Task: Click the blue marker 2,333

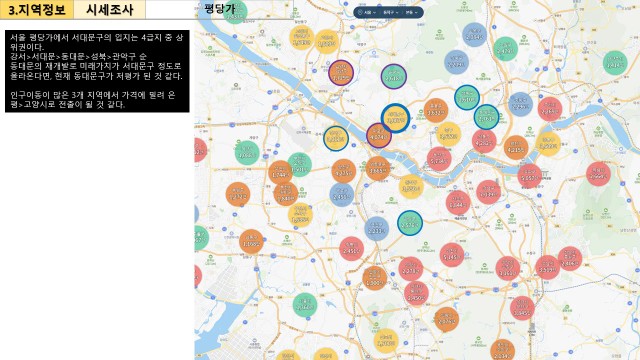Action: pyautogui.click(x=376, y=229)
